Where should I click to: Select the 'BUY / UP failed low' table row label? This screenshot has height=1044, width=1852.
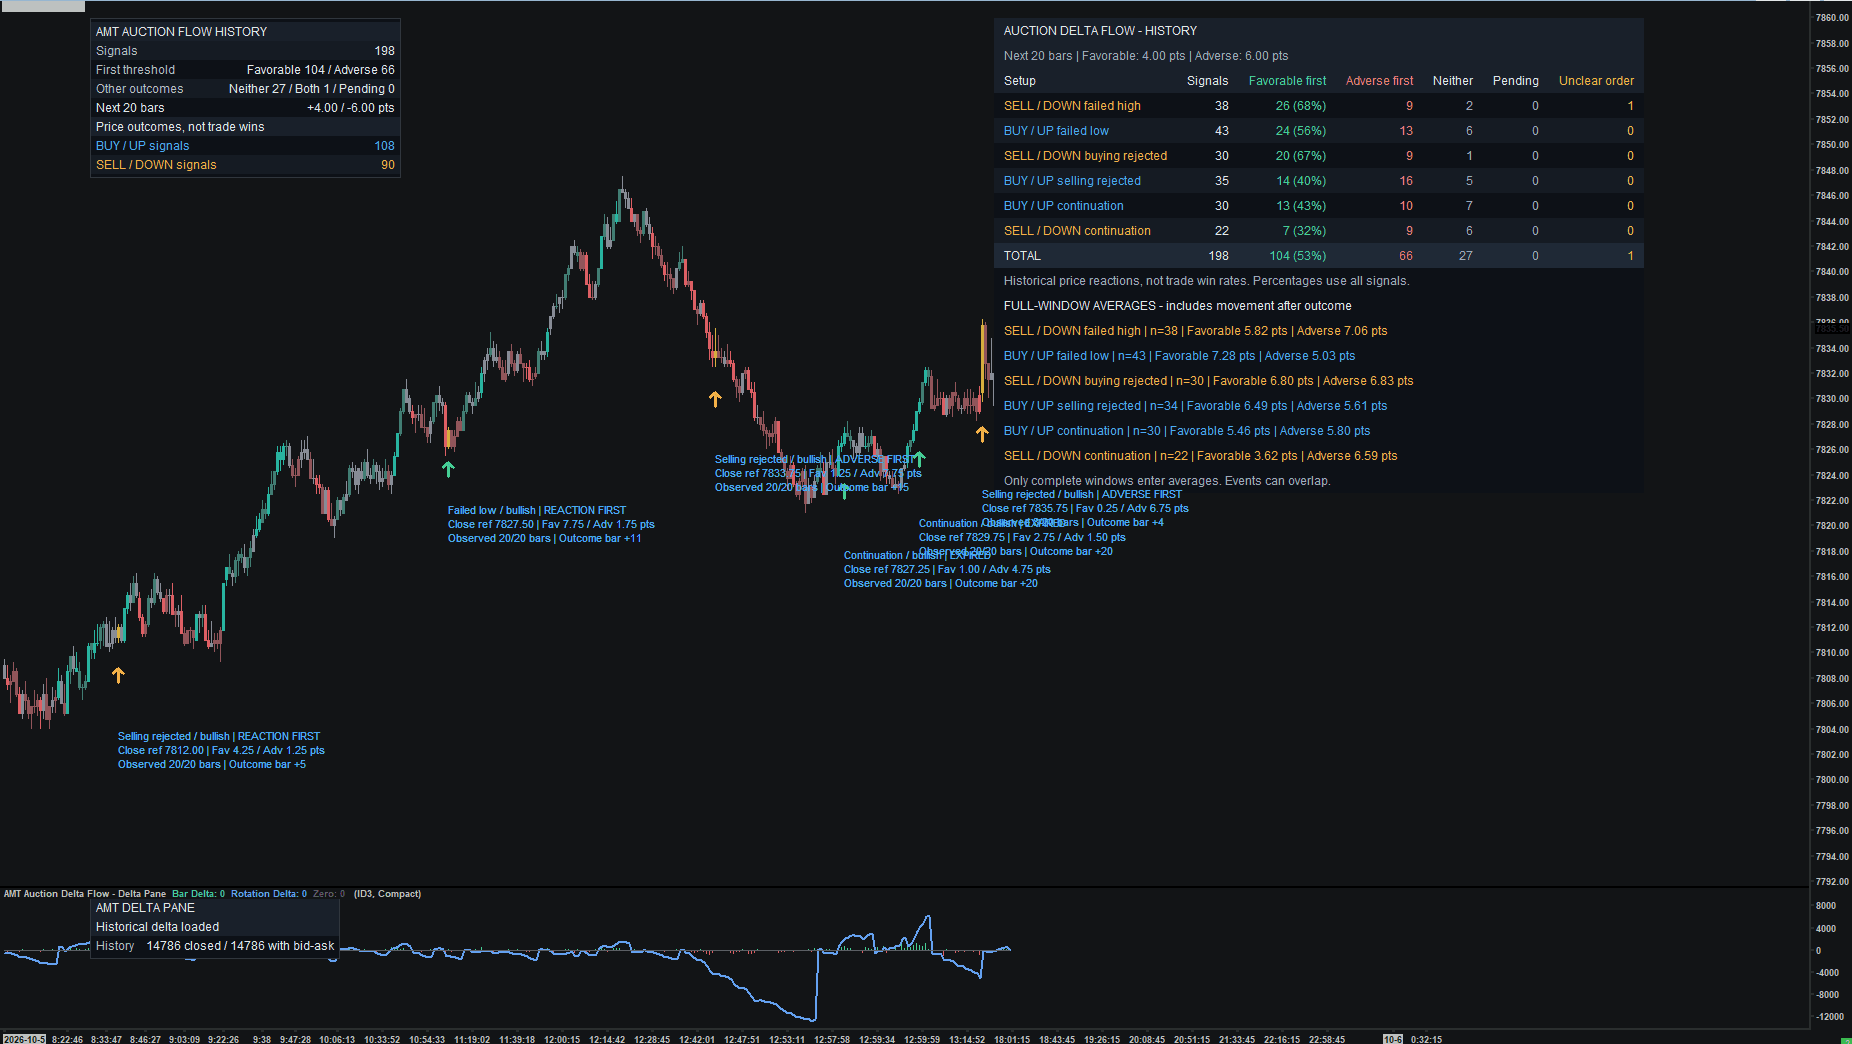[1056, 131]
